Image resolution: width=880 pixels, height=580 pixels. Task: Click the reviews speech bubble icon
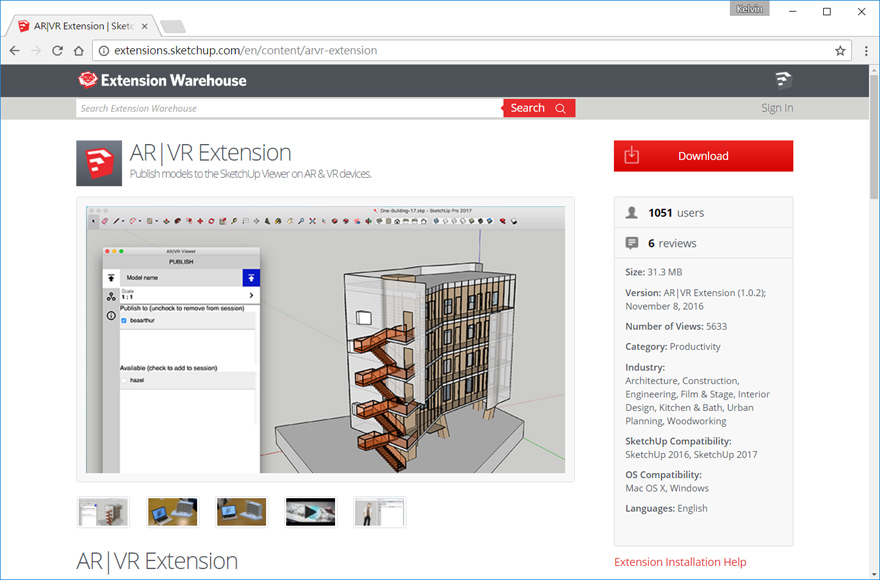pos(631,243)
